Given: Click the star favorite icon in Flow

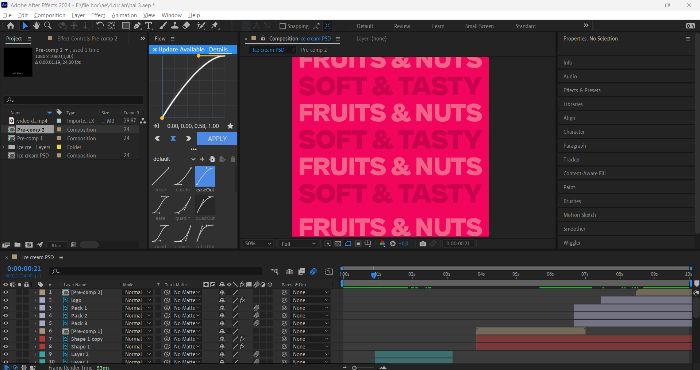Looking at the screenshot, I should point(230,126).
